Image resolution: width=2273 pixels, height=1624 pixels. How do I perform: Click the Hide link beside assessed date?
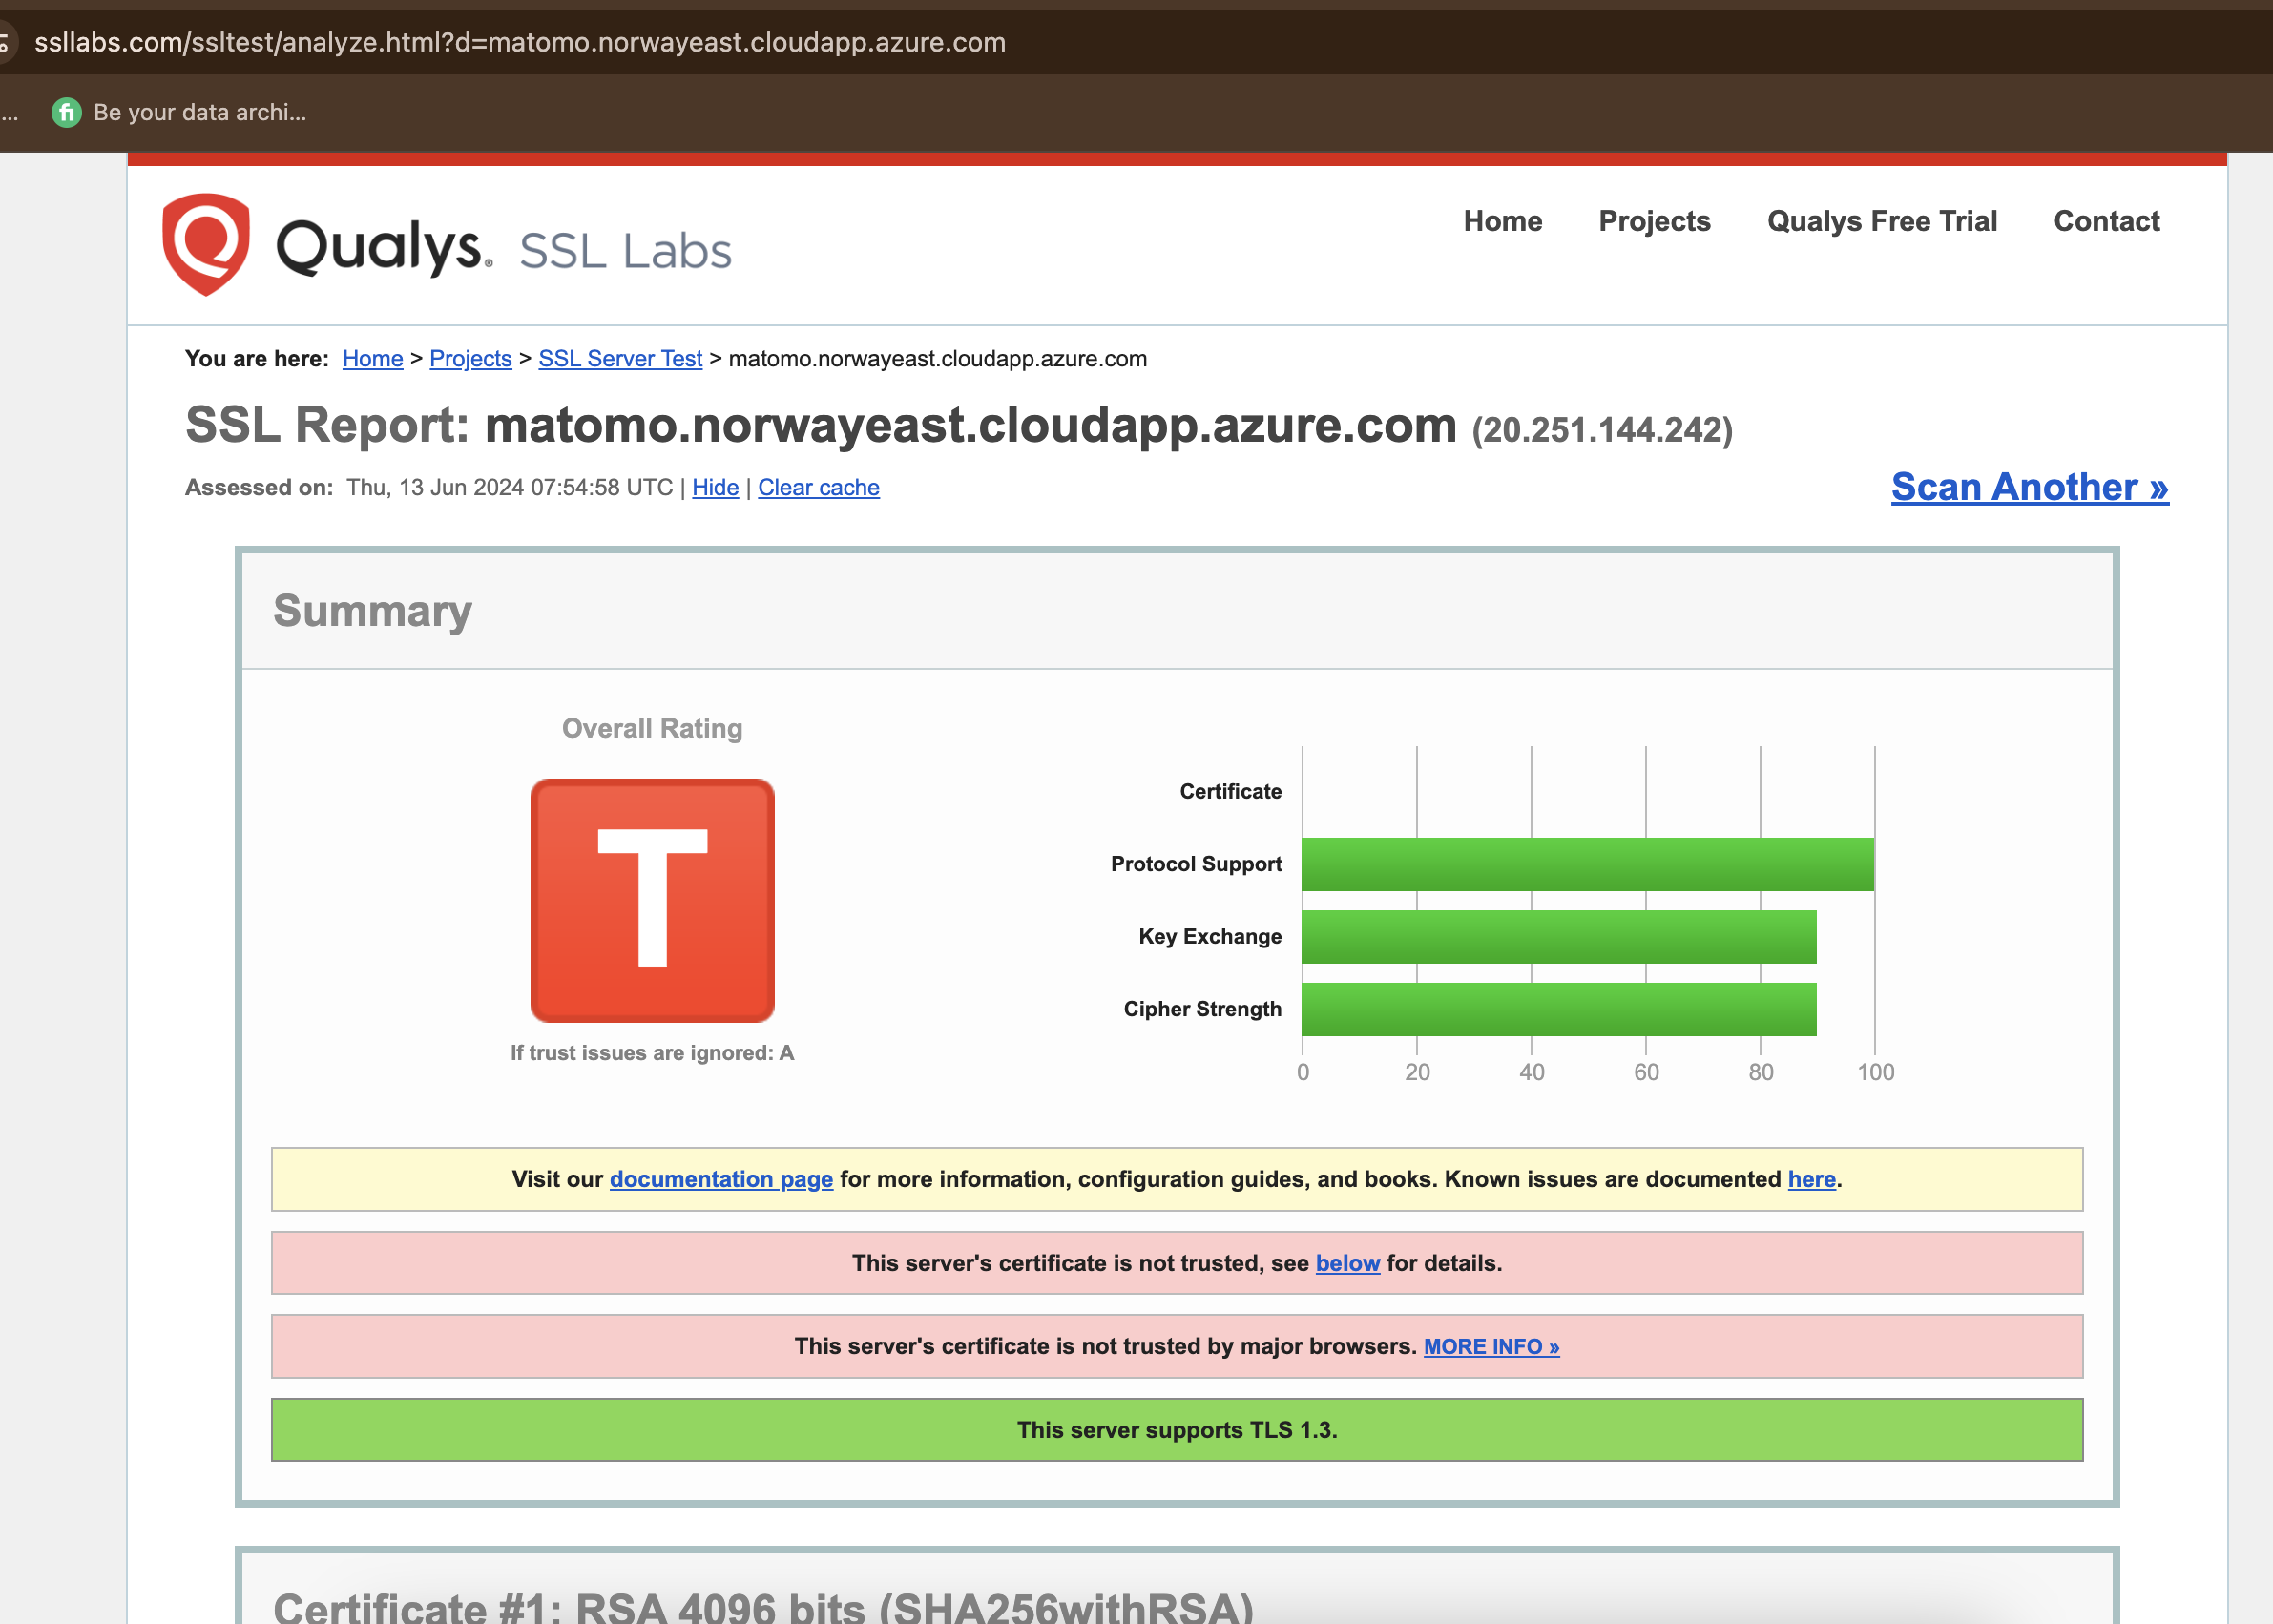(715, 487)
